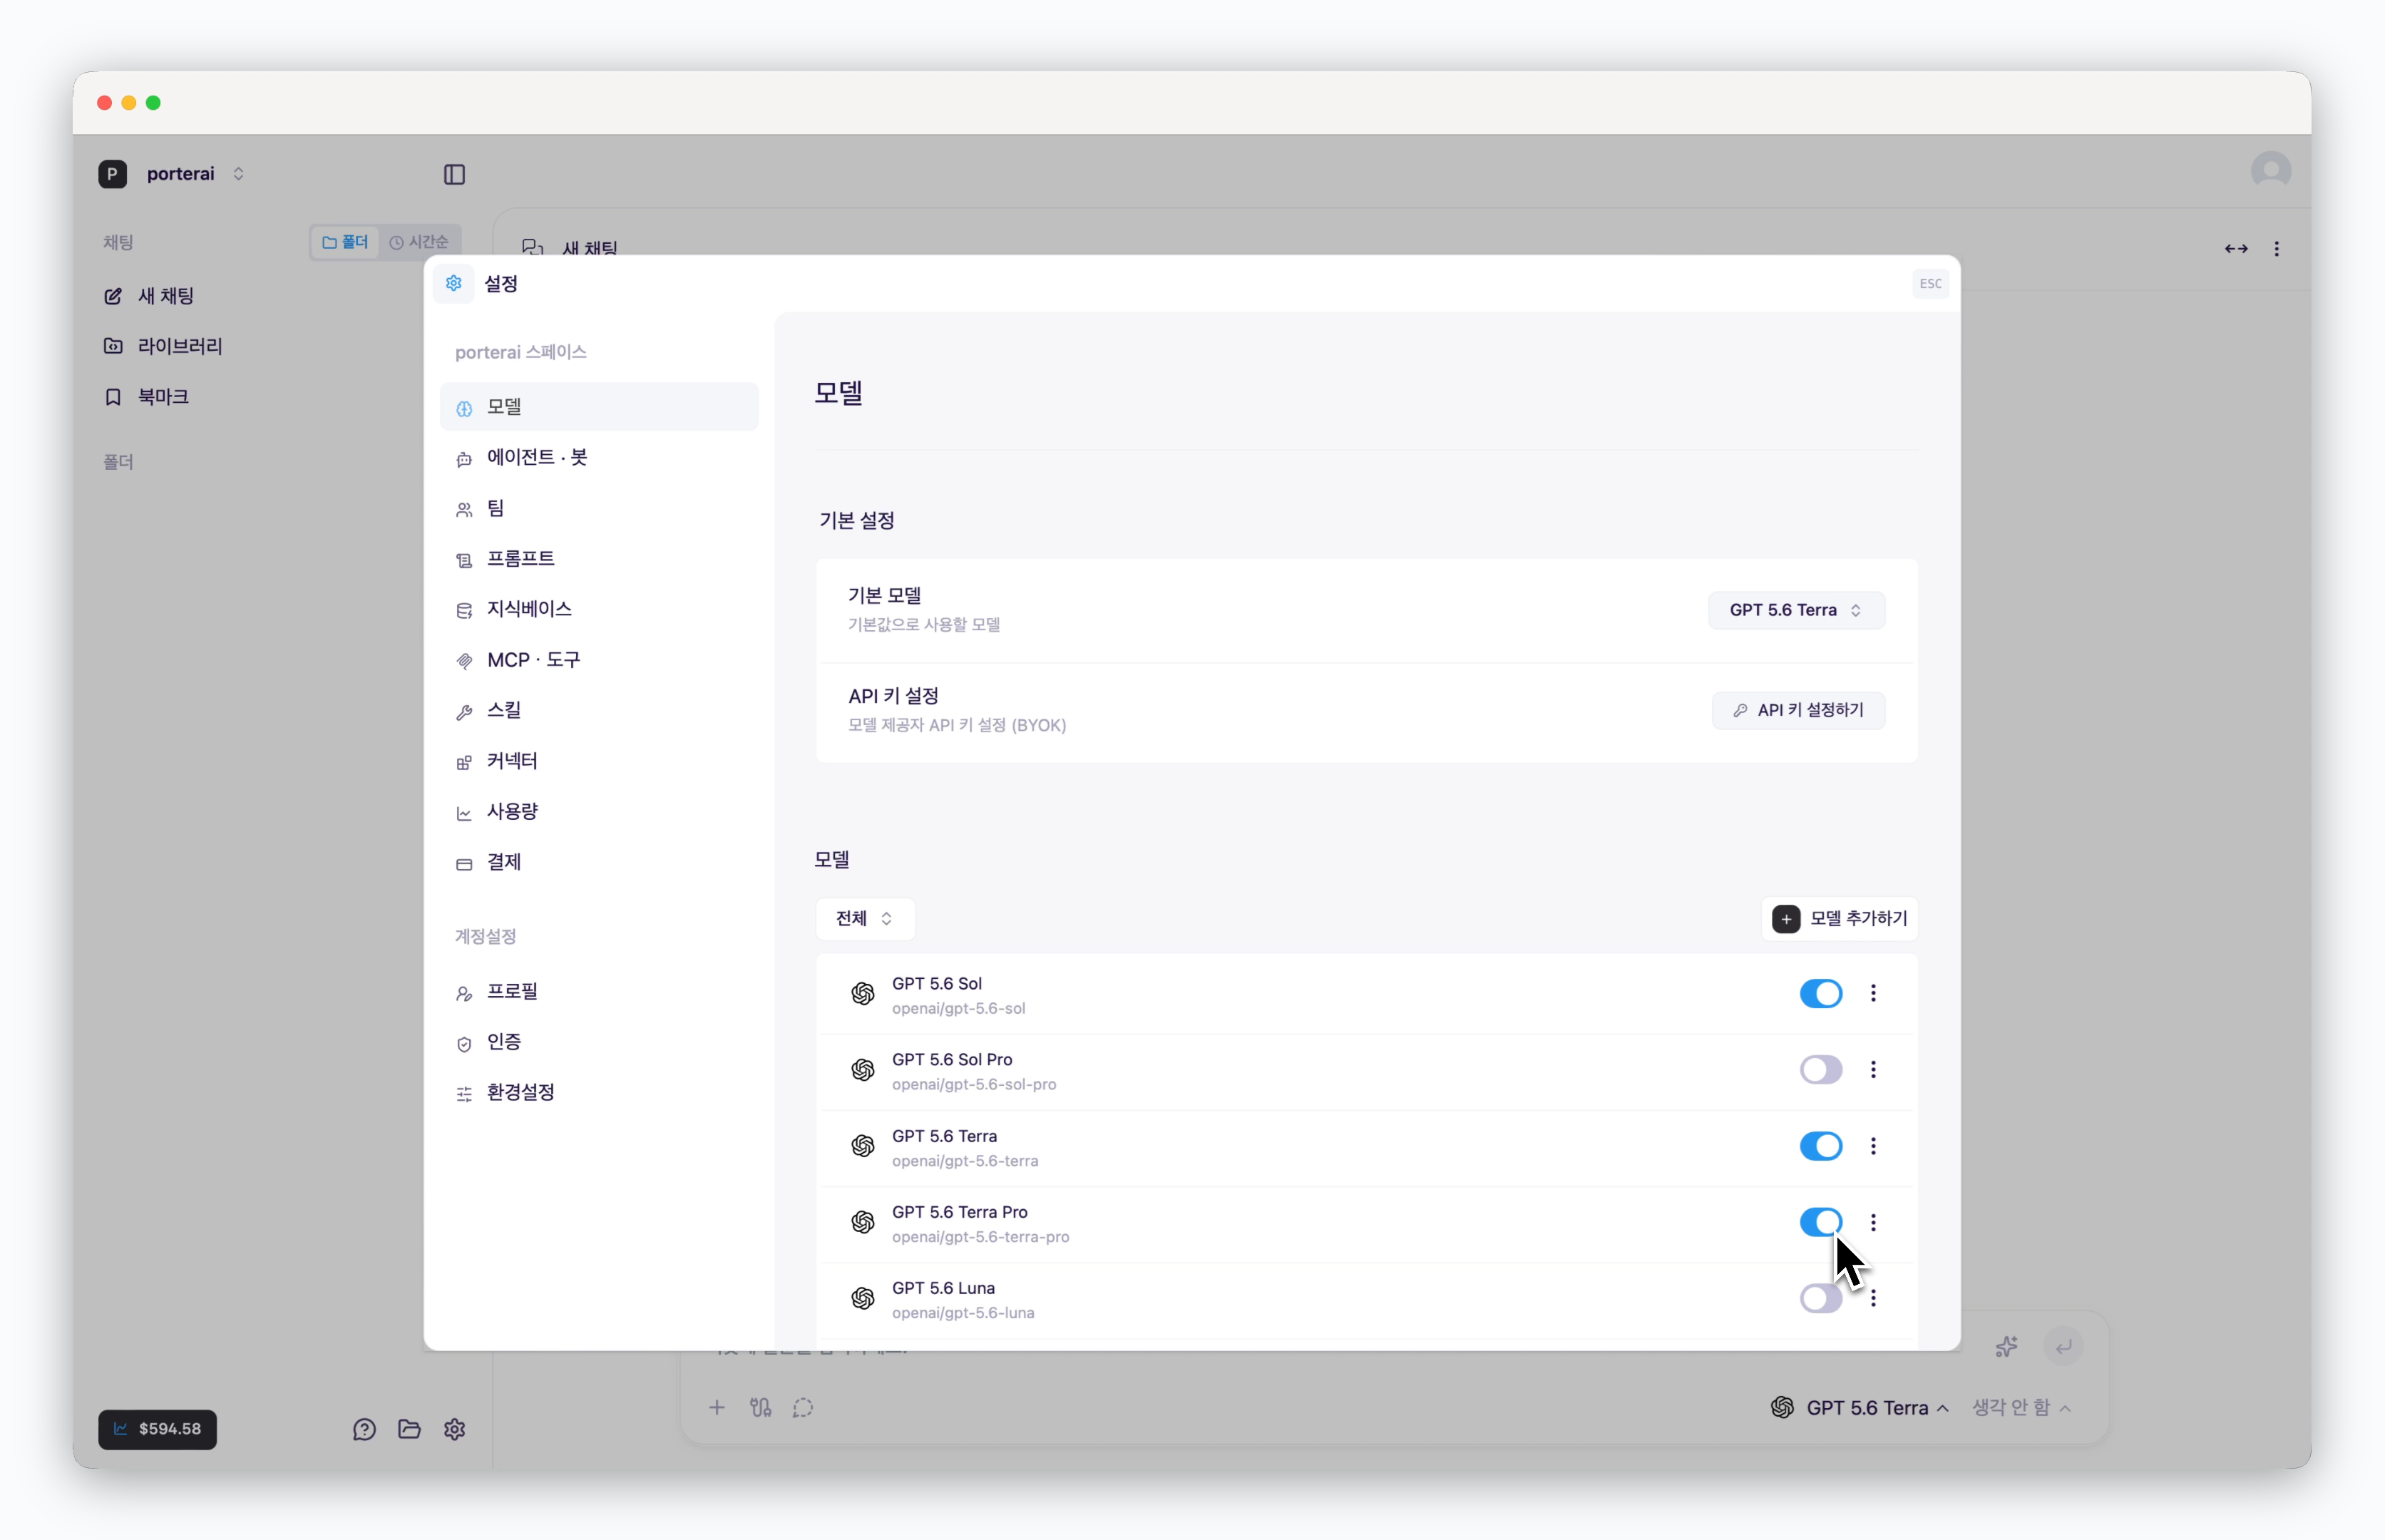Collapse the sidebar with the panel icon
2385x1540 pixels.
point(454,174)
